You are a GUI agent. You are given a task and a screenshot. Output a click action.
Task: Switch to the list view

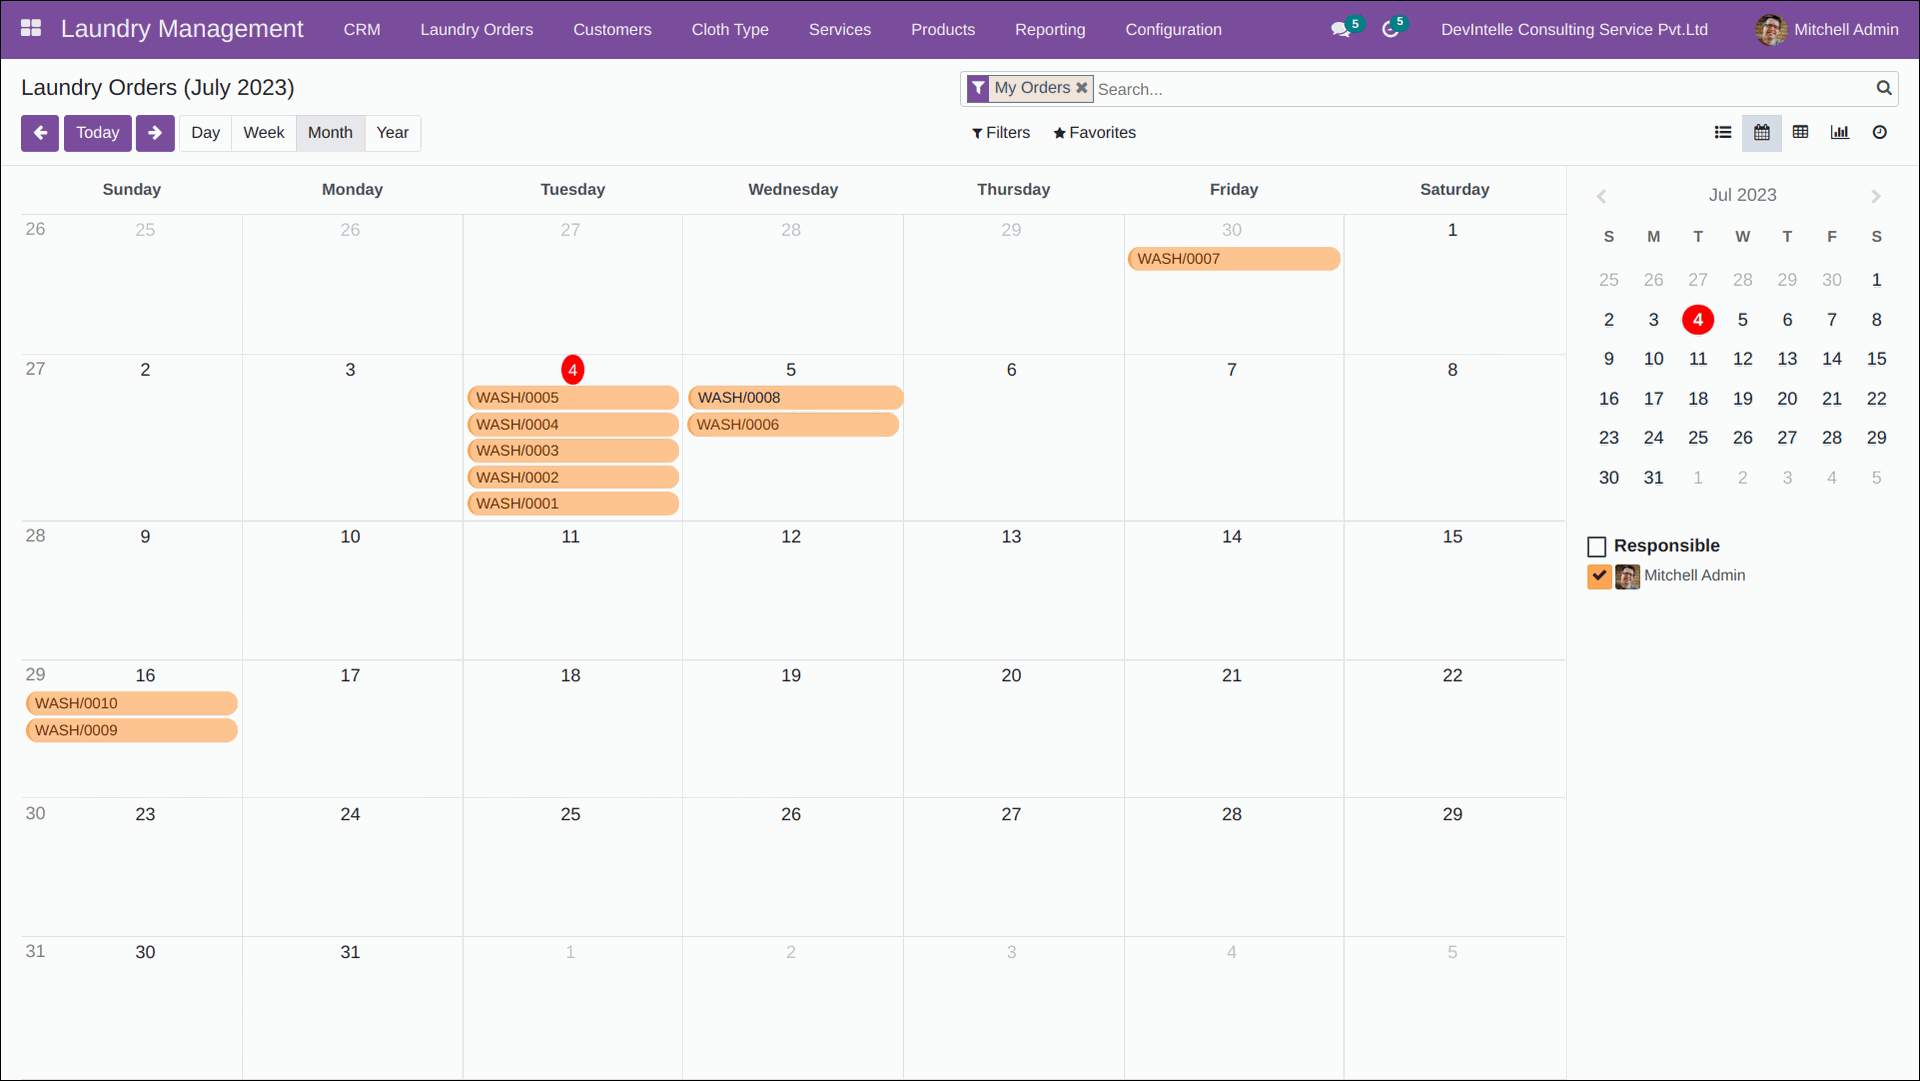(1723, 132)
